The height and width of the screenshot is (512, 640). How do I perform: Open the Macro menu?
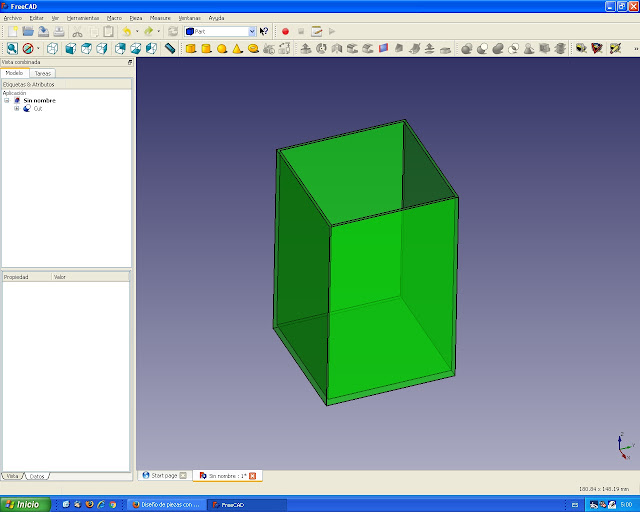114,18
